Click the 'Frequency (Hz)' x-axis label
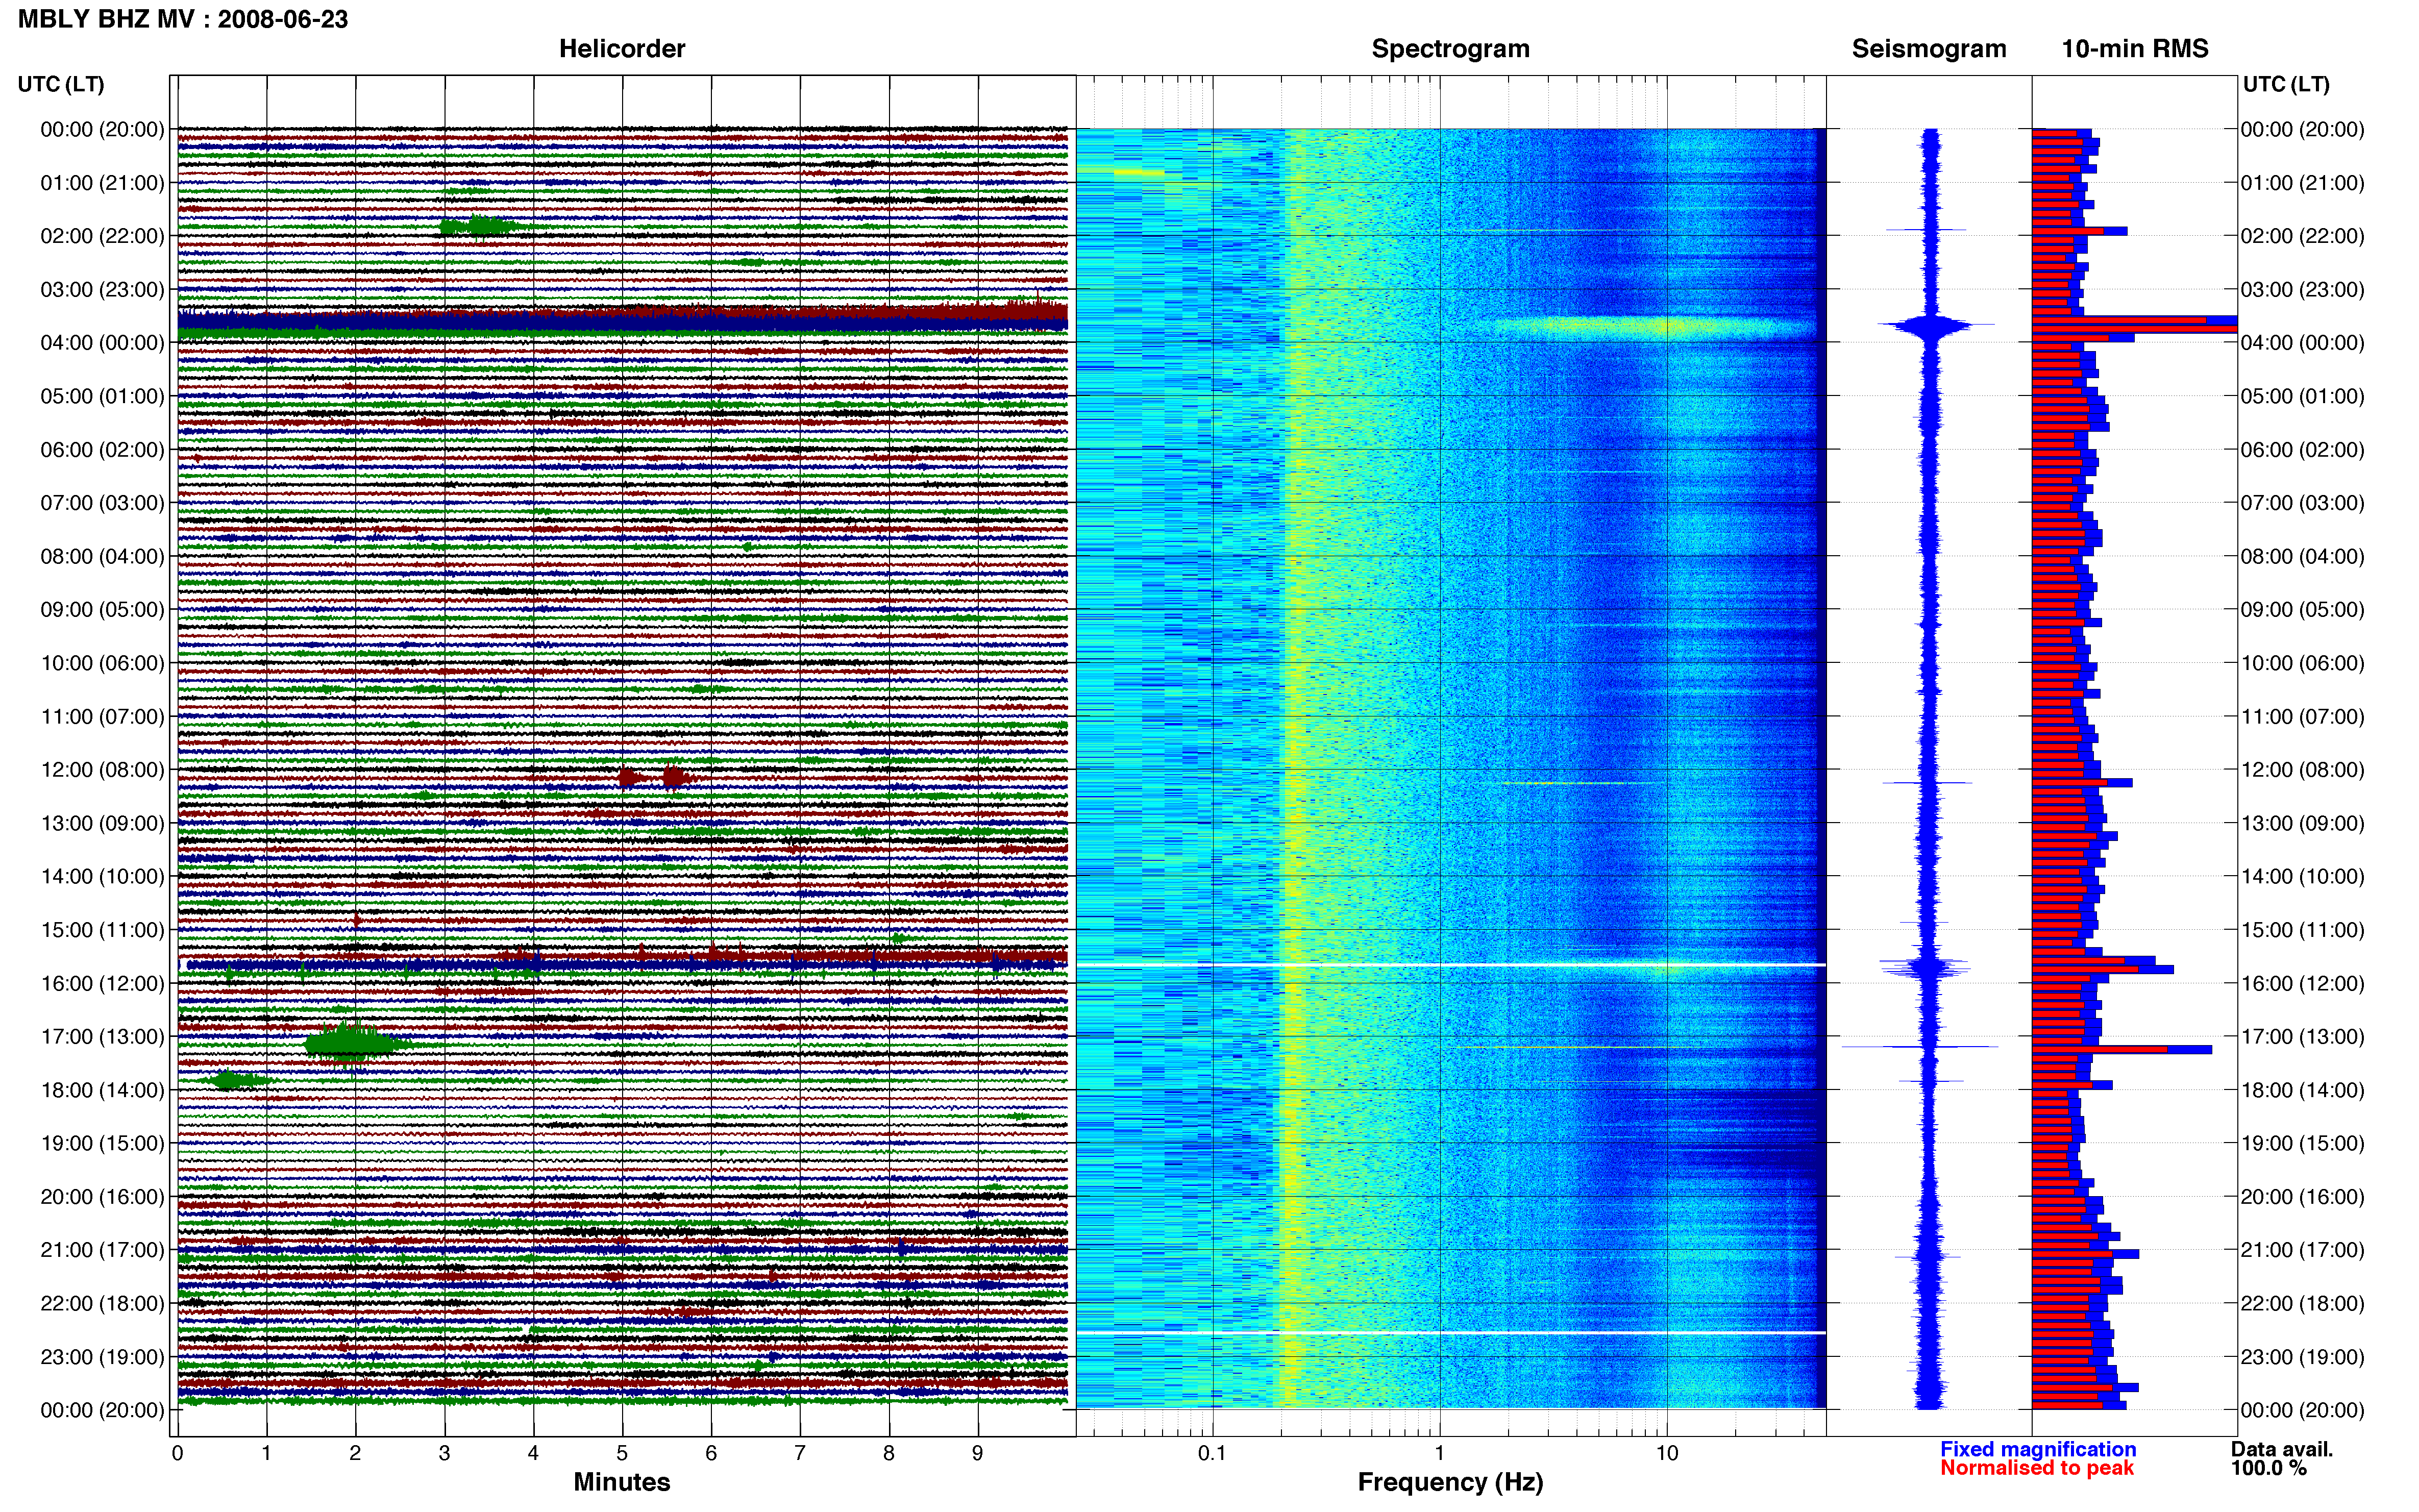 [1450, 1482]
